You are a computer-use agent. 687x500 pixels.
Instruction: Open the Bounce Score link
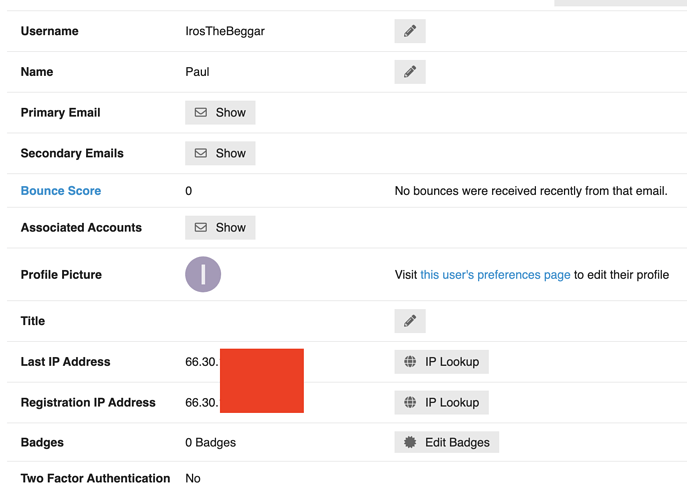61,191
